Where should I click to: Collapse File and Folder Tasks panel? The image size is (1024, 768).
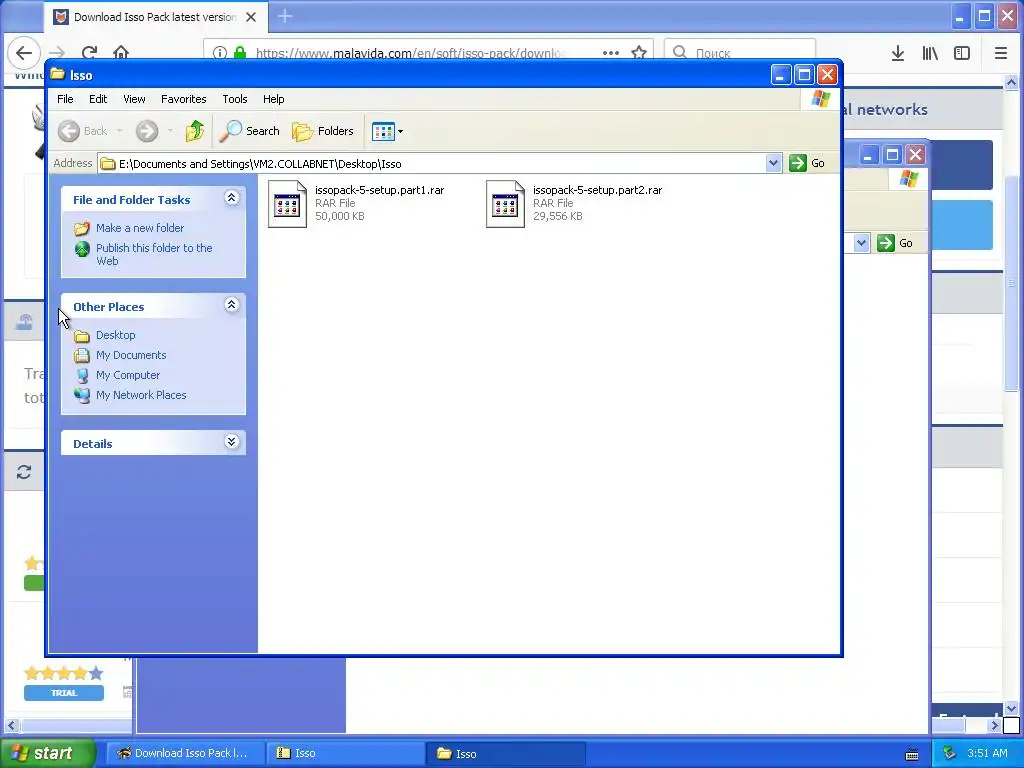[x=231, y=198]
